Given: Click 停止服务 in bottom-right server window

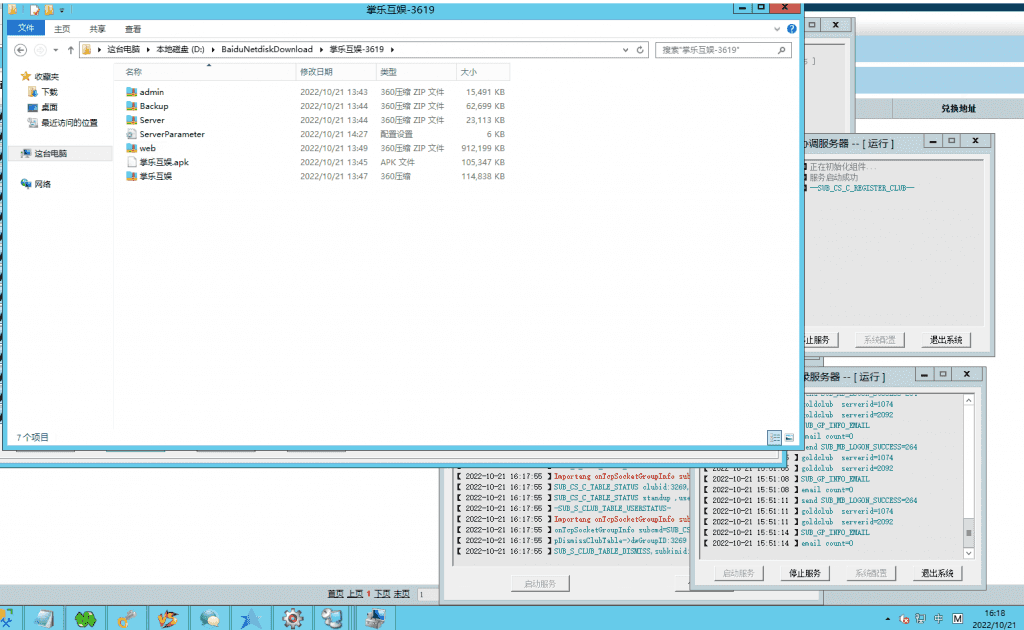Looking at the screenshot, I should coord(805,573).
